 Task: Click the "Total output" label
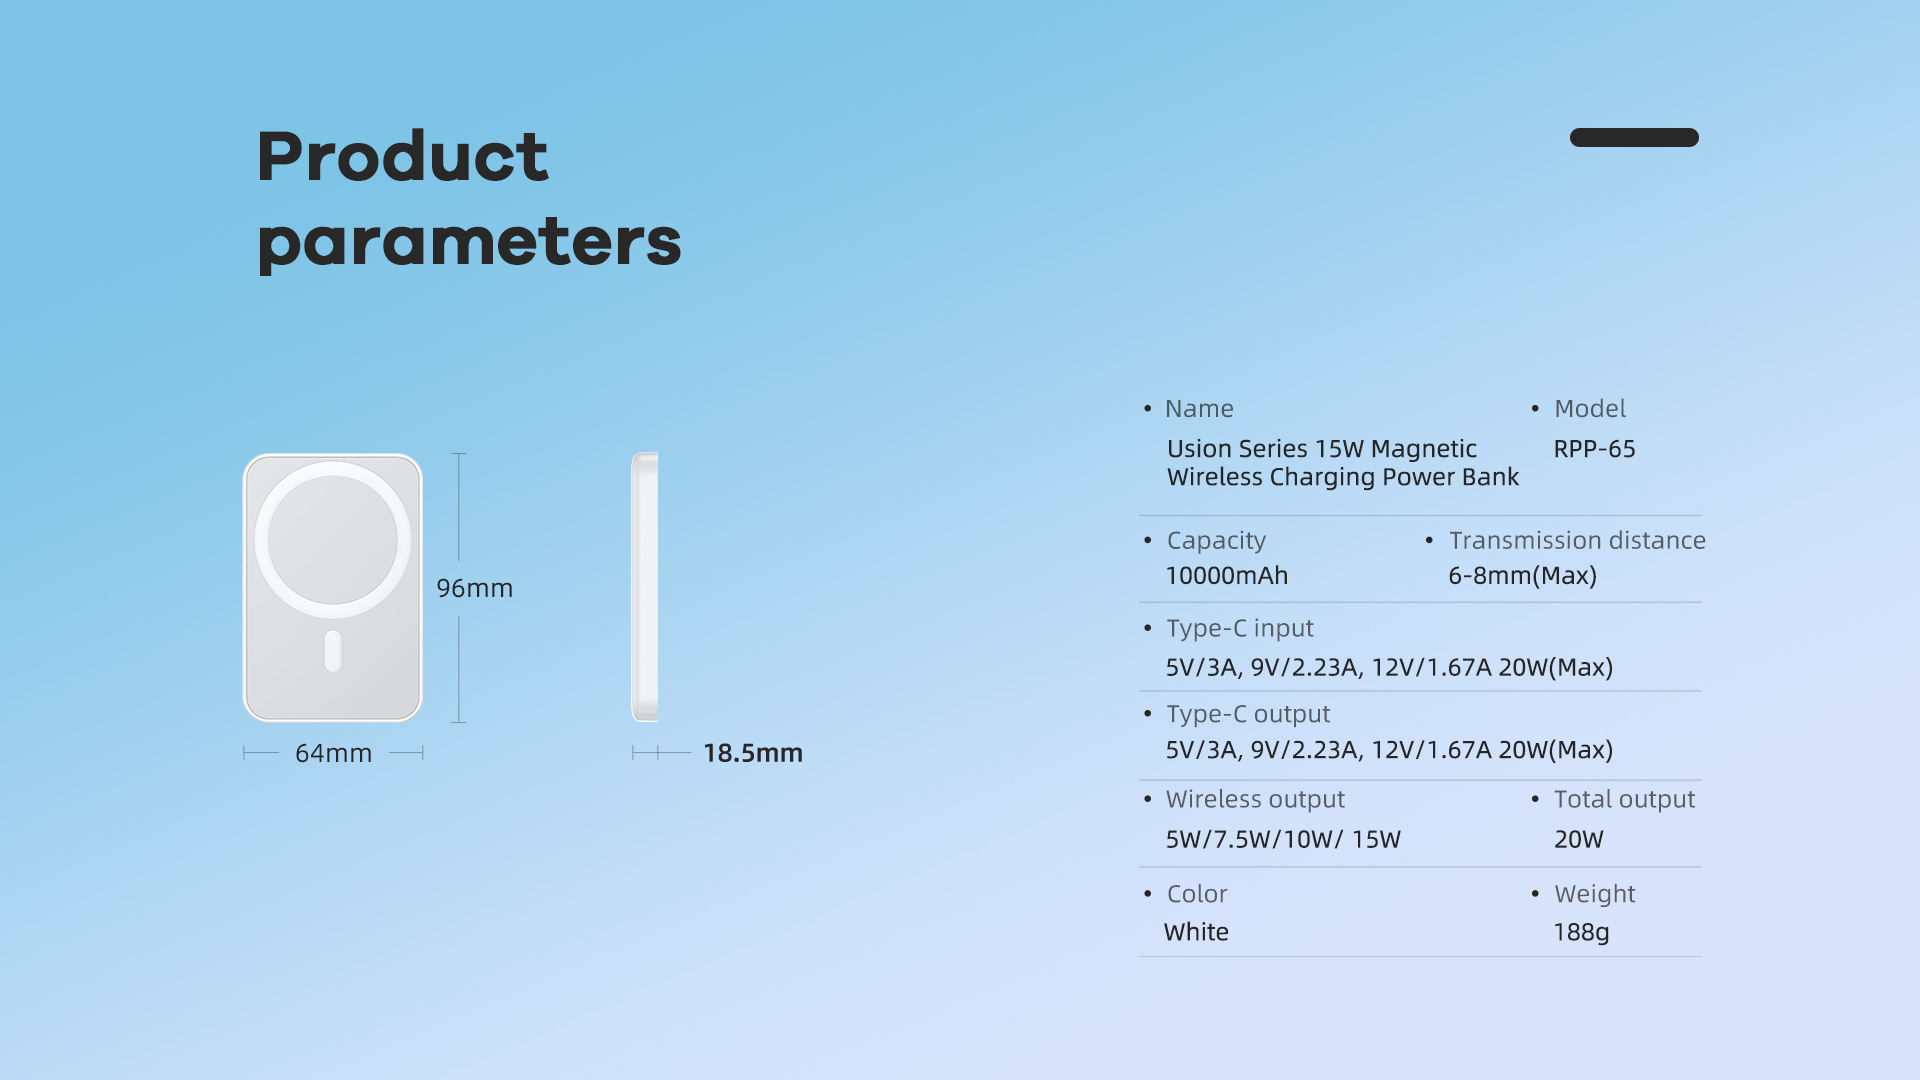[1624, 799]
